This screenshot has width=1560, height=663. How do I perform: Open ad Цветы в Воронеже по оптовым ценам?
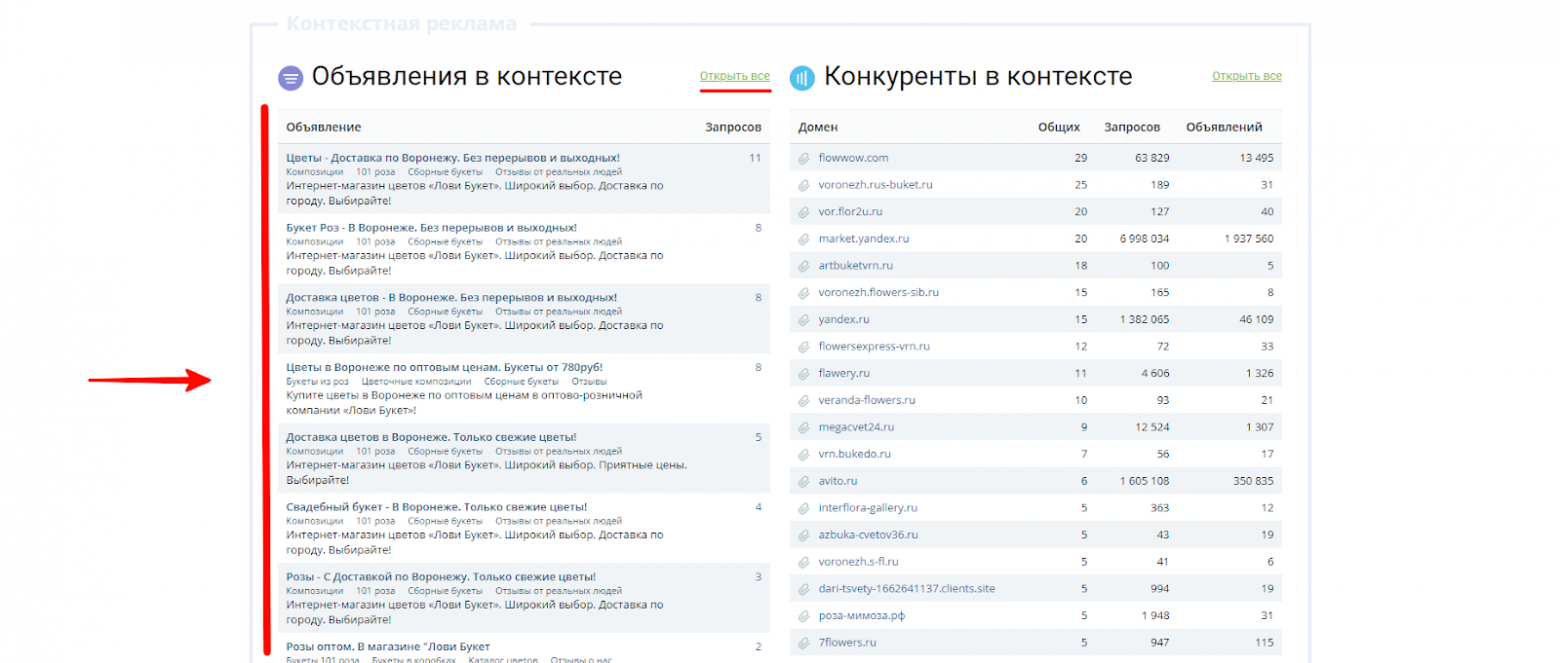[444, 368]
